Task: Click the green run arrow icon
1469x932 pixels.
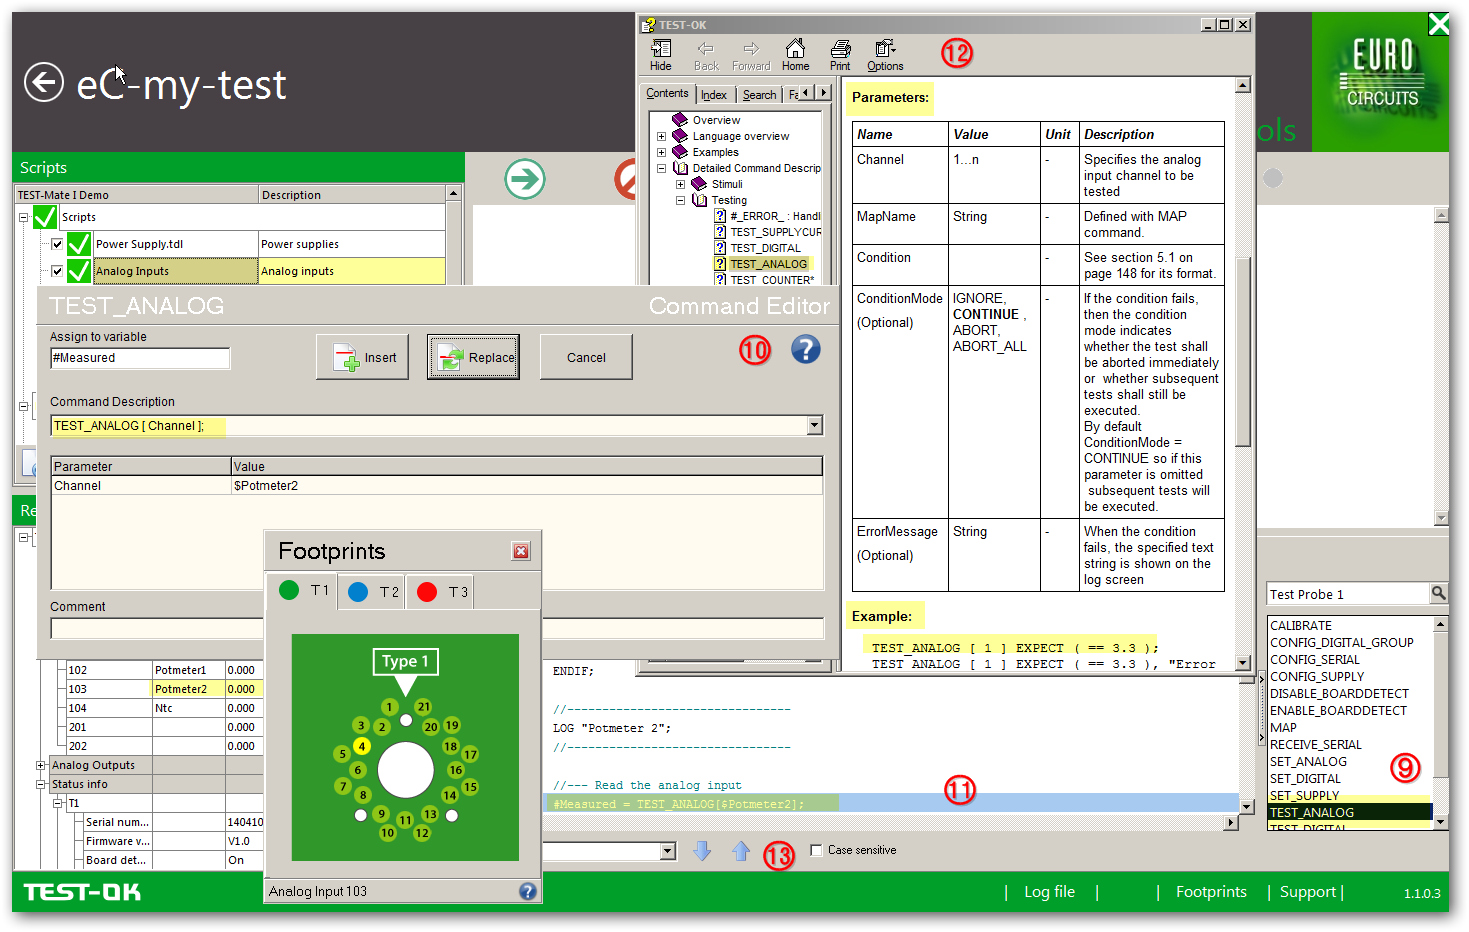Action: pyautogui.click(x=525, y=179)
